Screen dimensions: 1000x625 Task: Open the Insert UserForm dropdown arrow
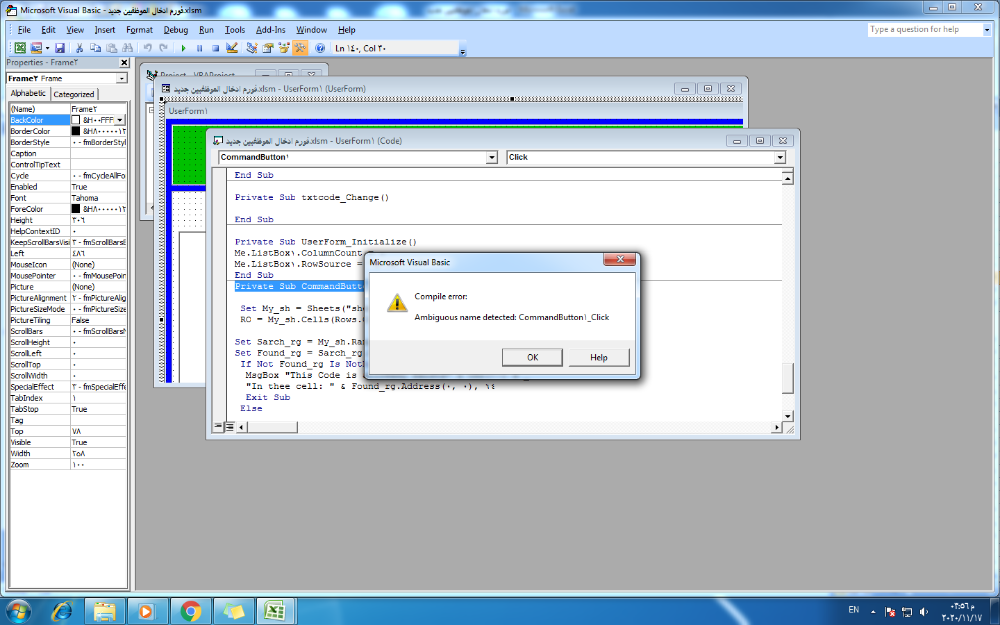pyautogui.click(x=47, y=48)
